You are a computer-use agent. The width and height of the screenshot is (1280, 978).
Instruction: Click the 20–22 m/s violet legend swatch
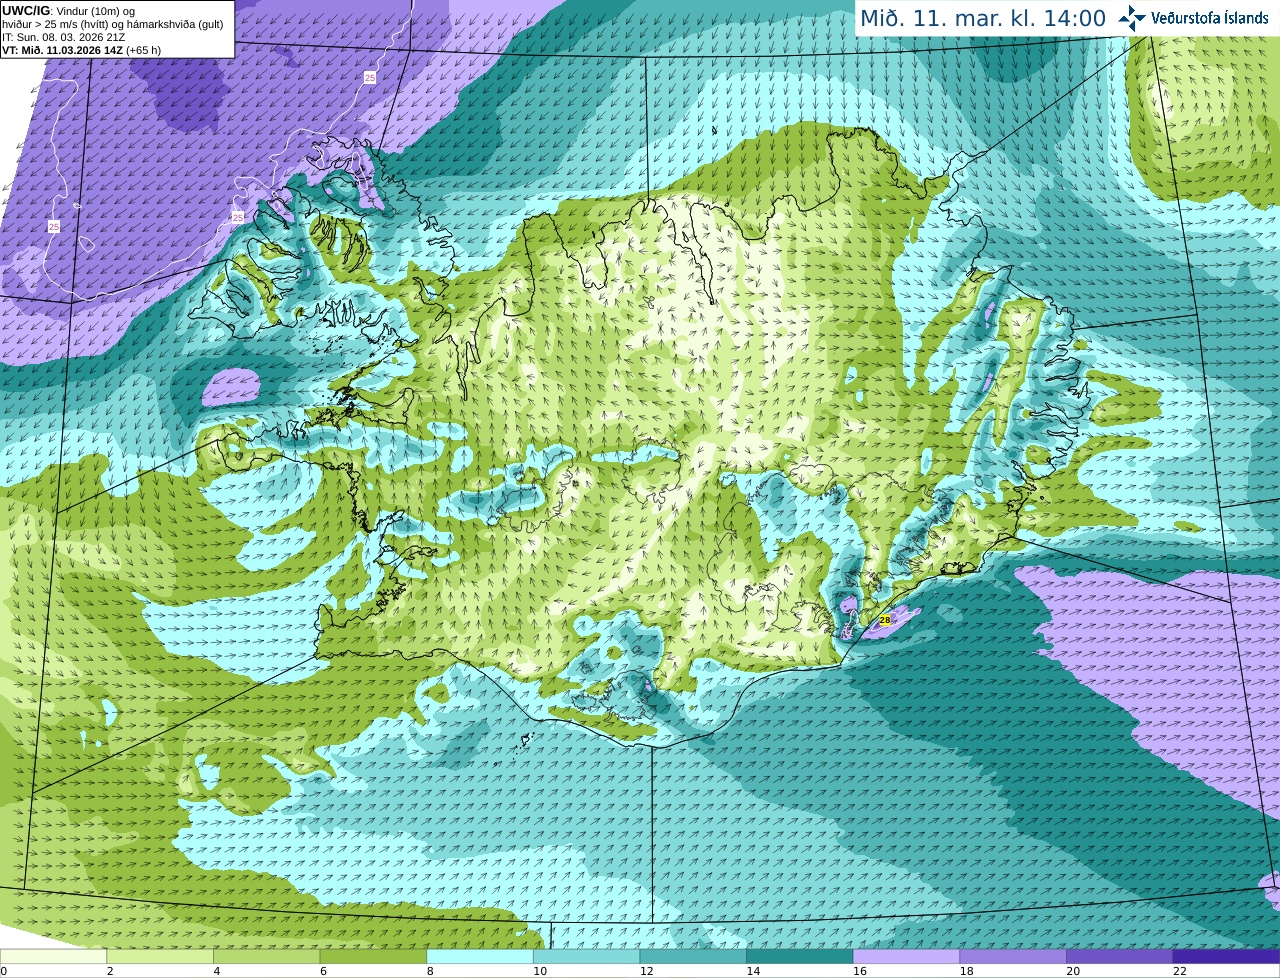click(1120, 956)
